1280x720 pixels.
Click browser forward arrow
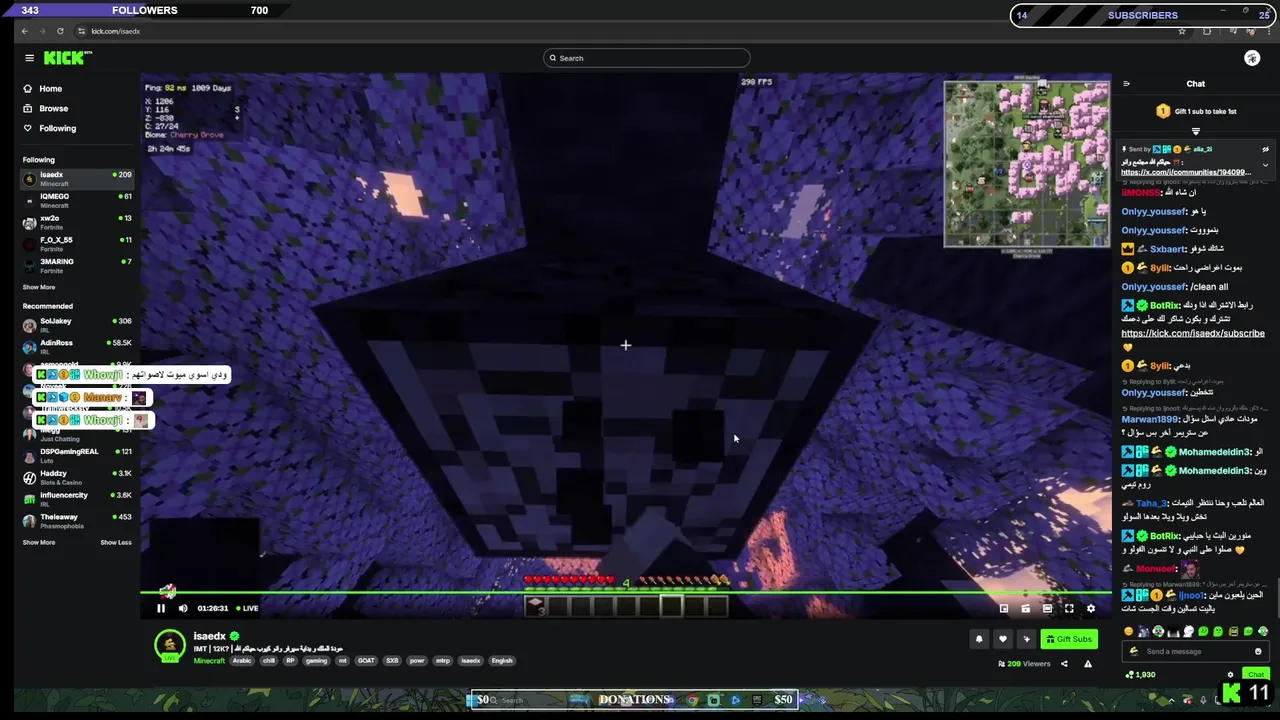(x=42, y=31)
